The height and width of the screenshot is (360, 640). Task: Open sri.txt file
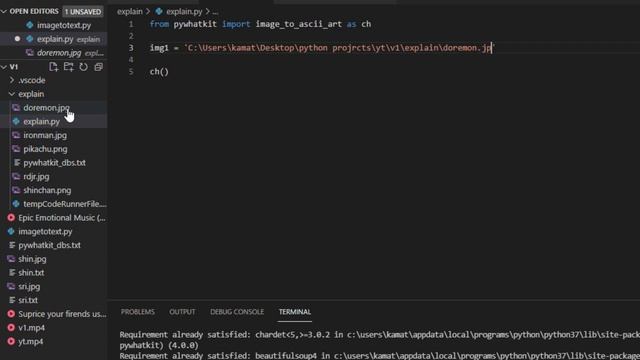pyautogui.click(x=28, y=300)
